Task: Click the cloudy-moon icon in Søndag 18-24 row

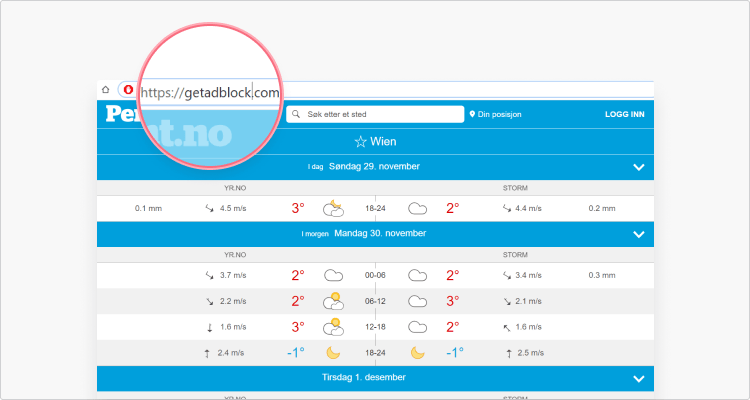Action: pos(333,208)
